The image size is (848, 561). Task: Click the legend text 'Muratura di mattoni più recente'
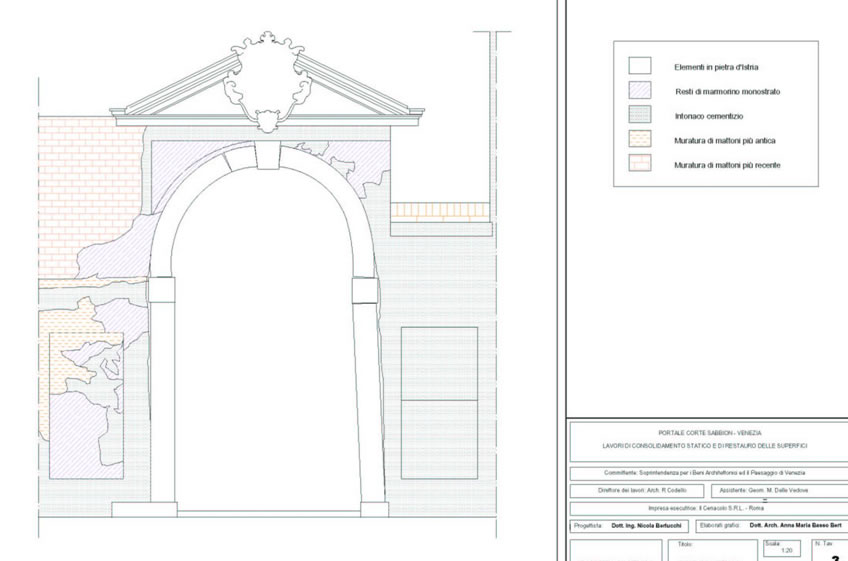pyautogui.click(x=727, y=165)
